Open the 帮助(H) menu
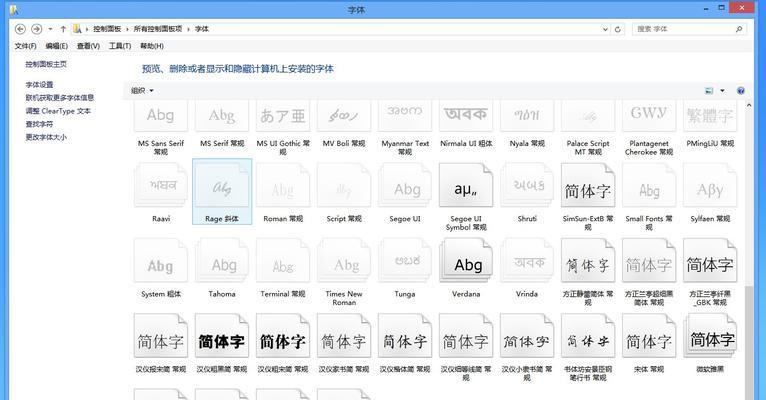Screen dimensions: 766x400 tap(152, 46)
